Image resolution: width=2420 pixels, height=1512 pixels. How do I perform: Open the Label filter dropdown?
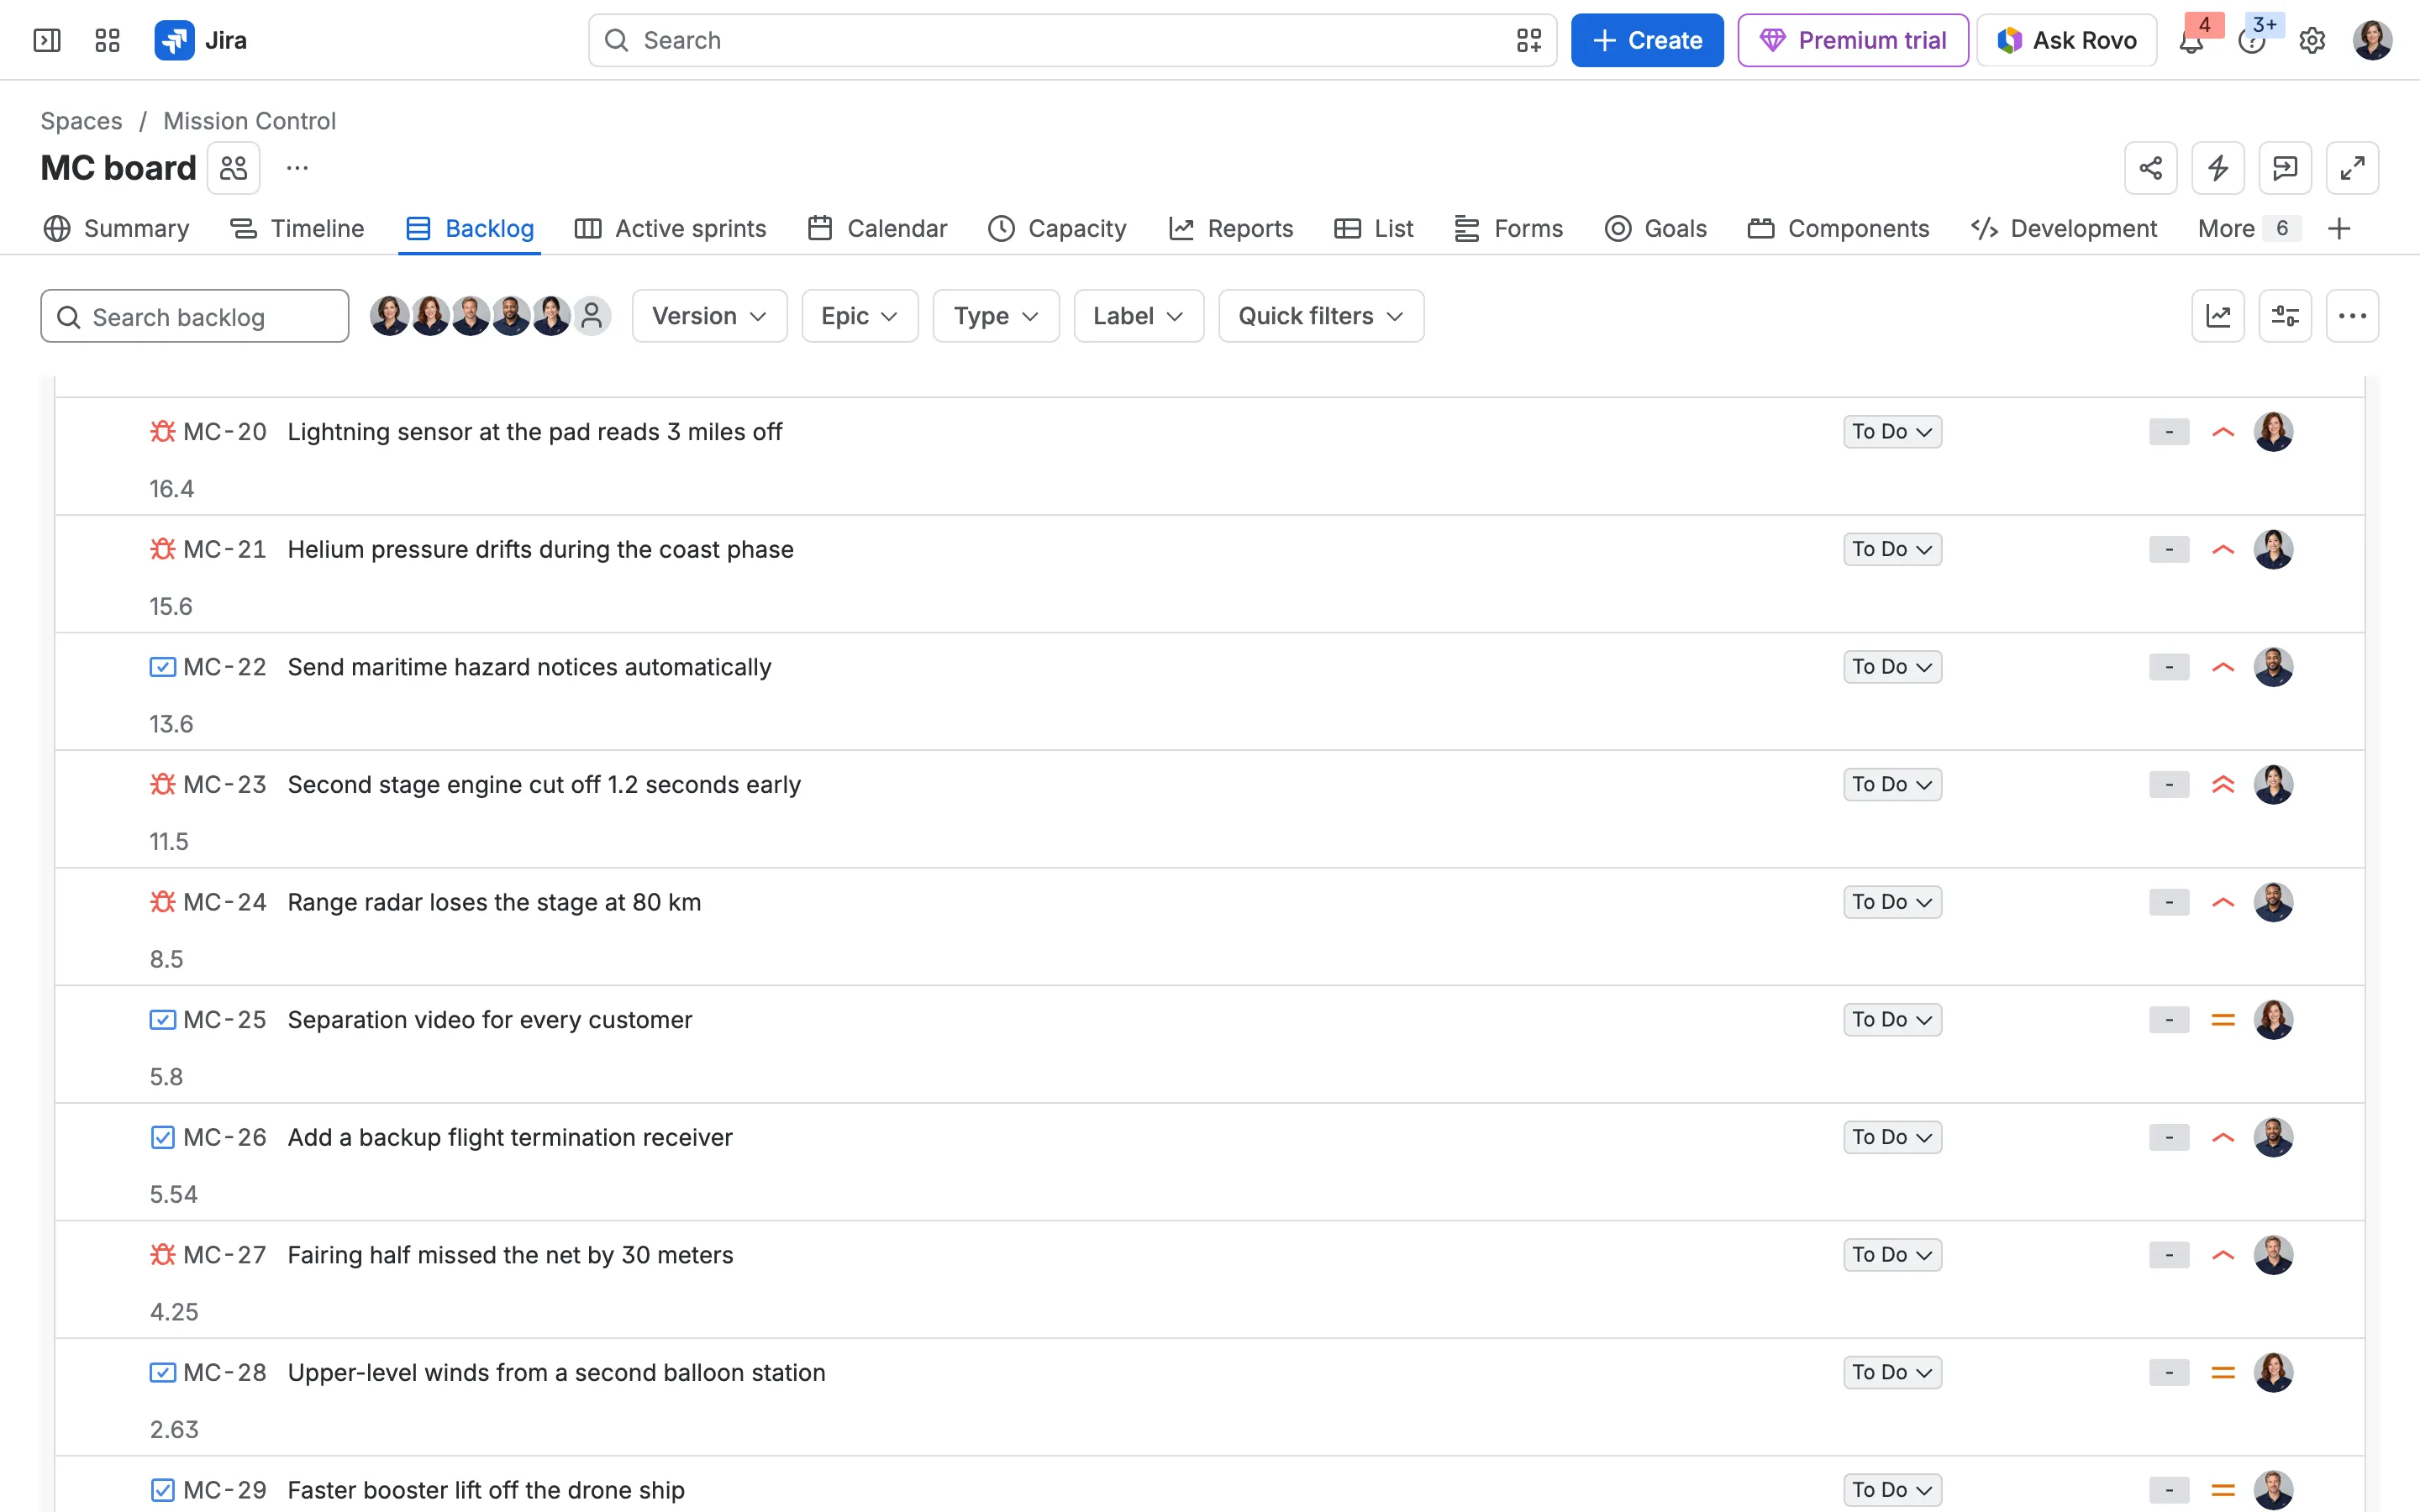[x=1139, y=316]
